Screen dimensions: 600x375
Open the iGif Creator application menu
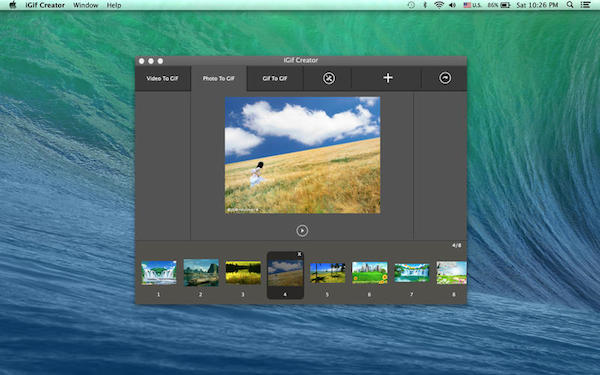pos(45,5)
